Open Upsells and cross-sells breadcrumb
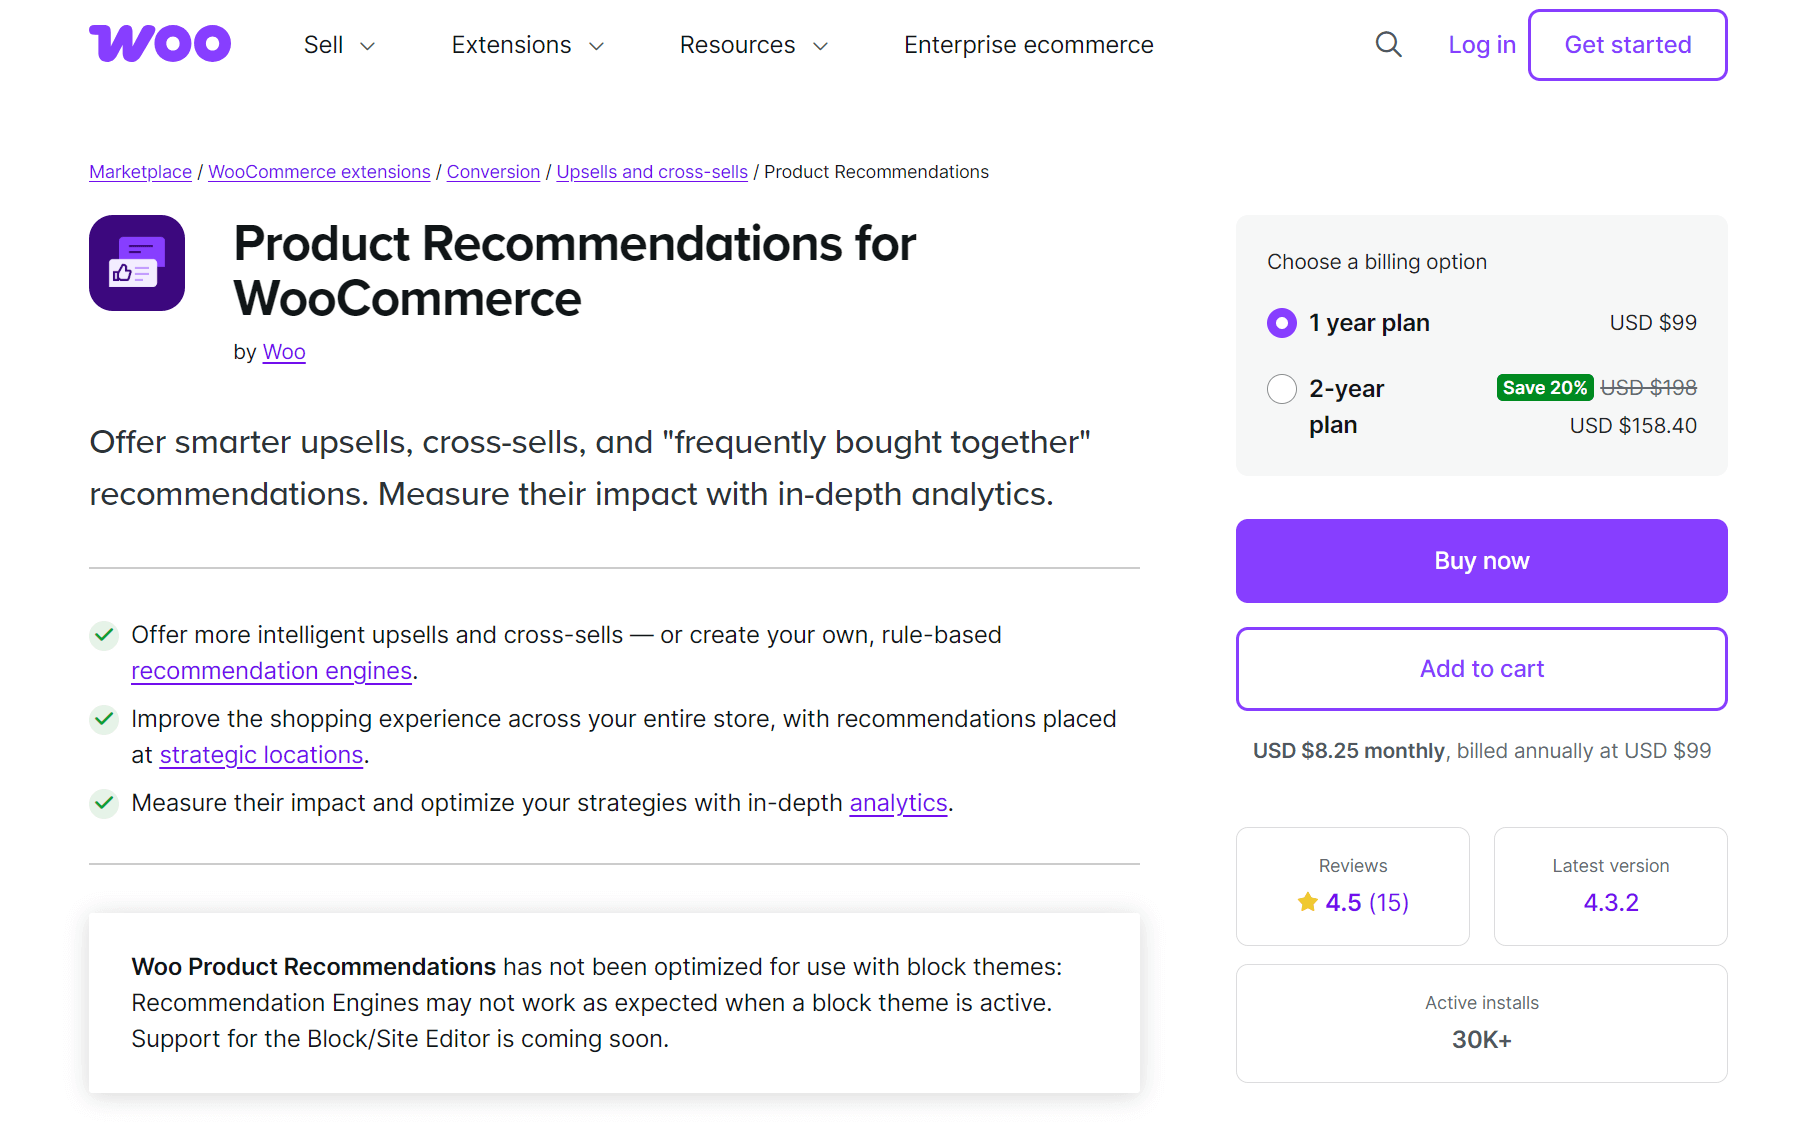 tap(652, 171)
